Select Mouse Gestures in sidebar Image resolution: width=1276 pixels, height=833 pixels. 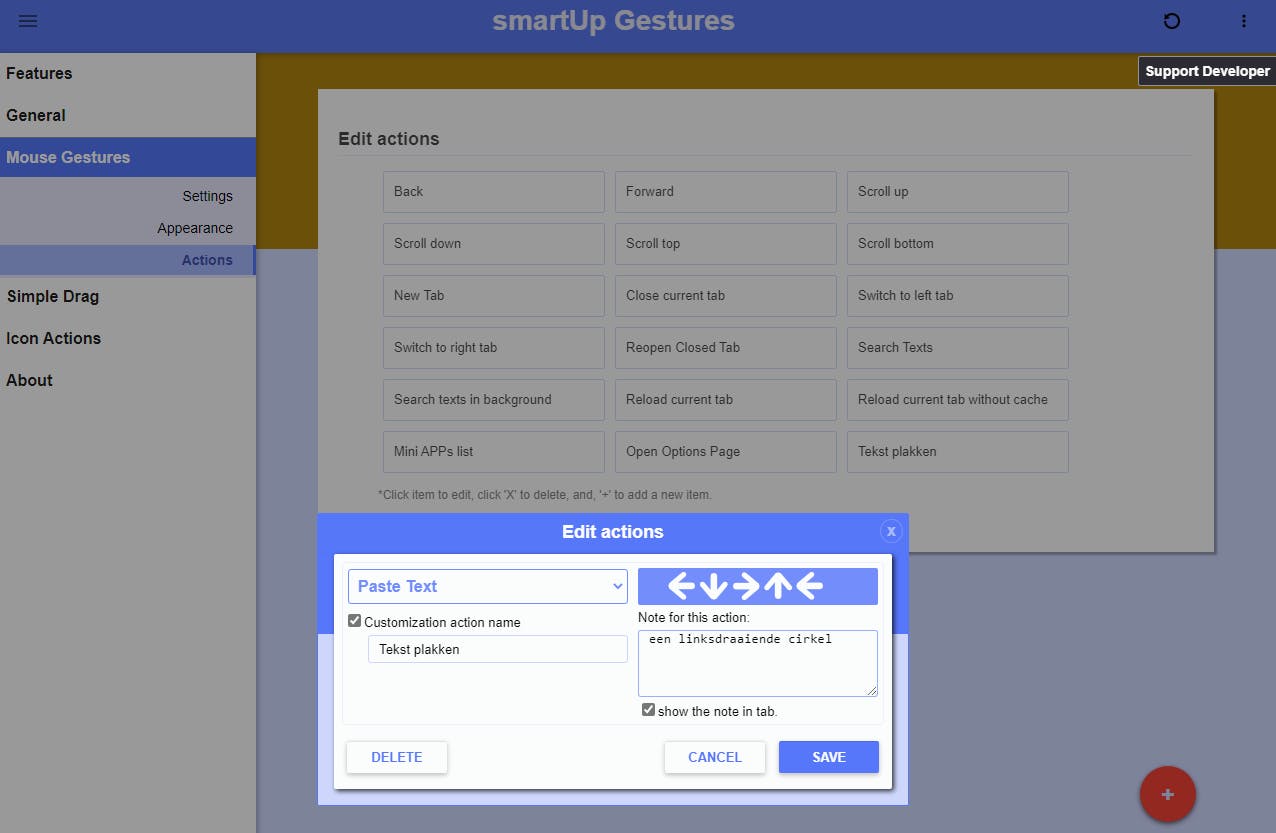(x=128, y=157)
